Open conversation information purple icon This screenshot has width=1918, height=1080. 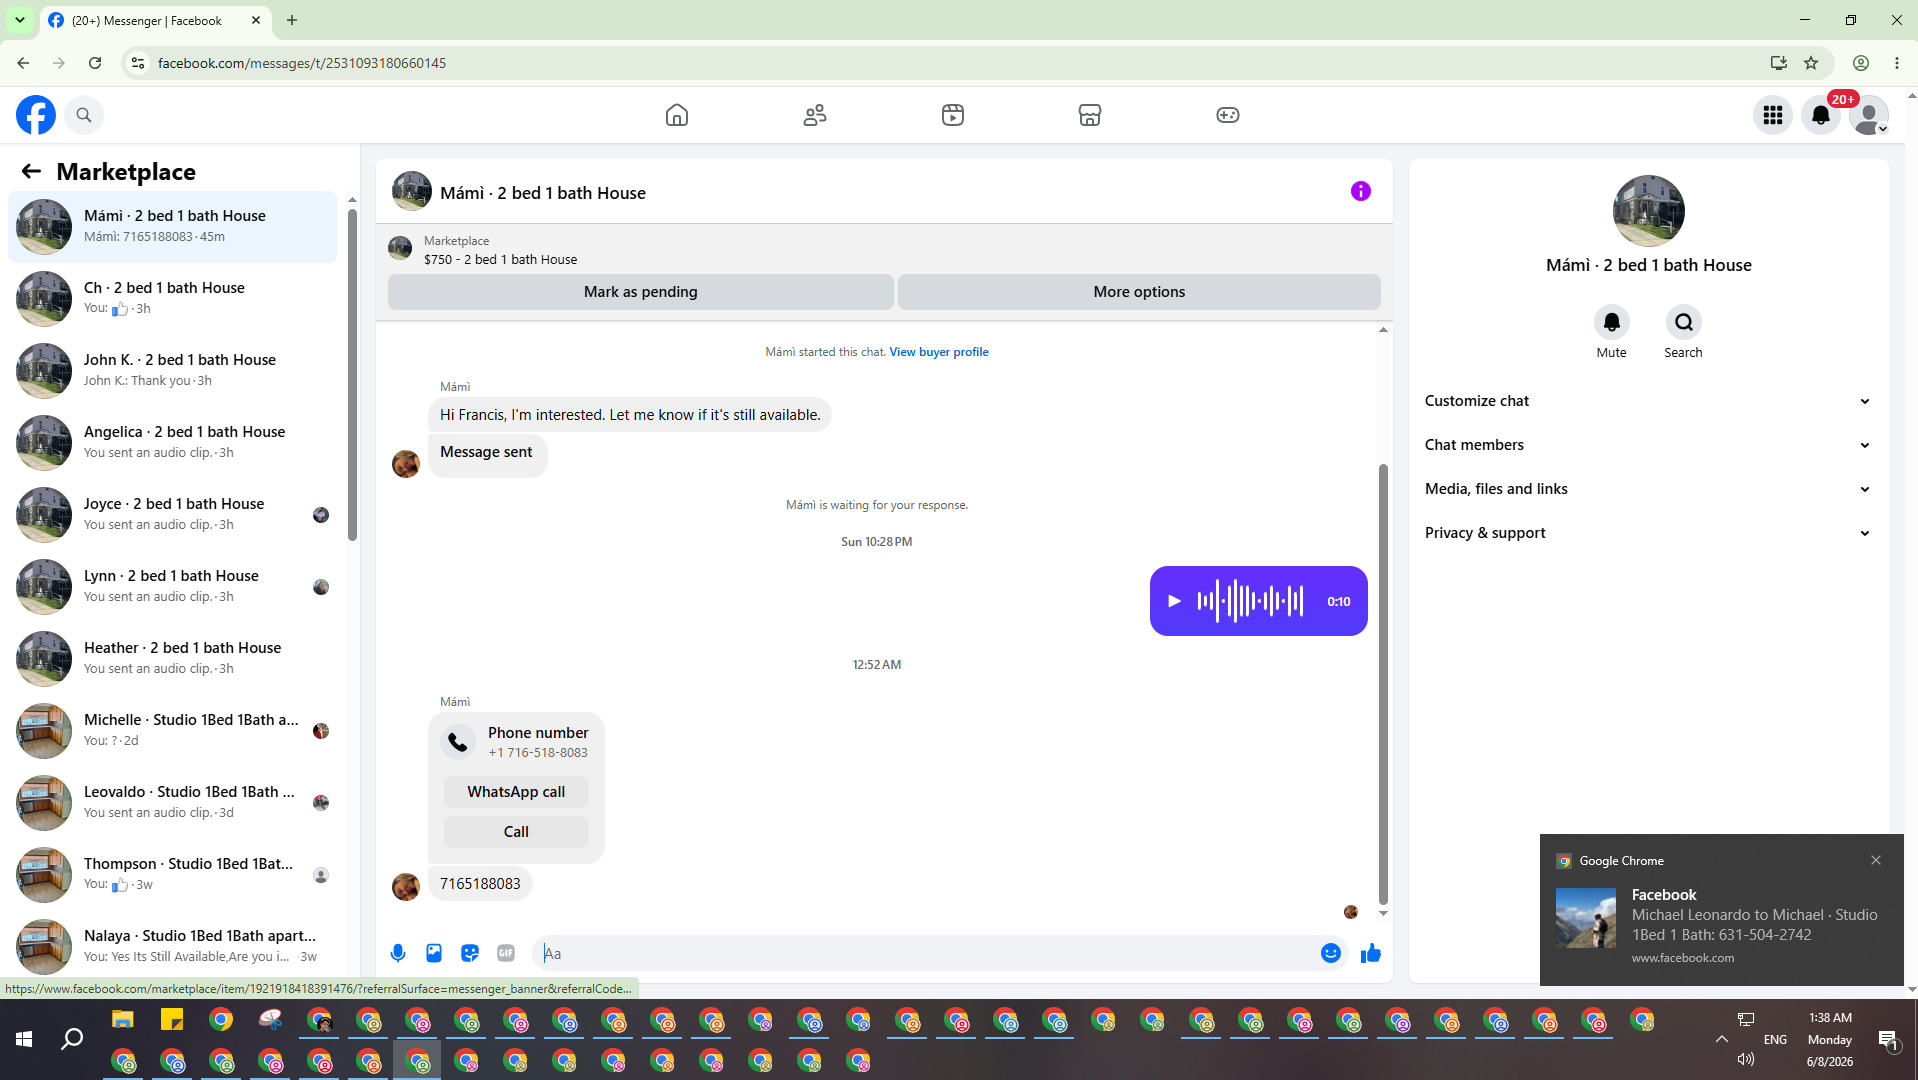click(1361, 191)
